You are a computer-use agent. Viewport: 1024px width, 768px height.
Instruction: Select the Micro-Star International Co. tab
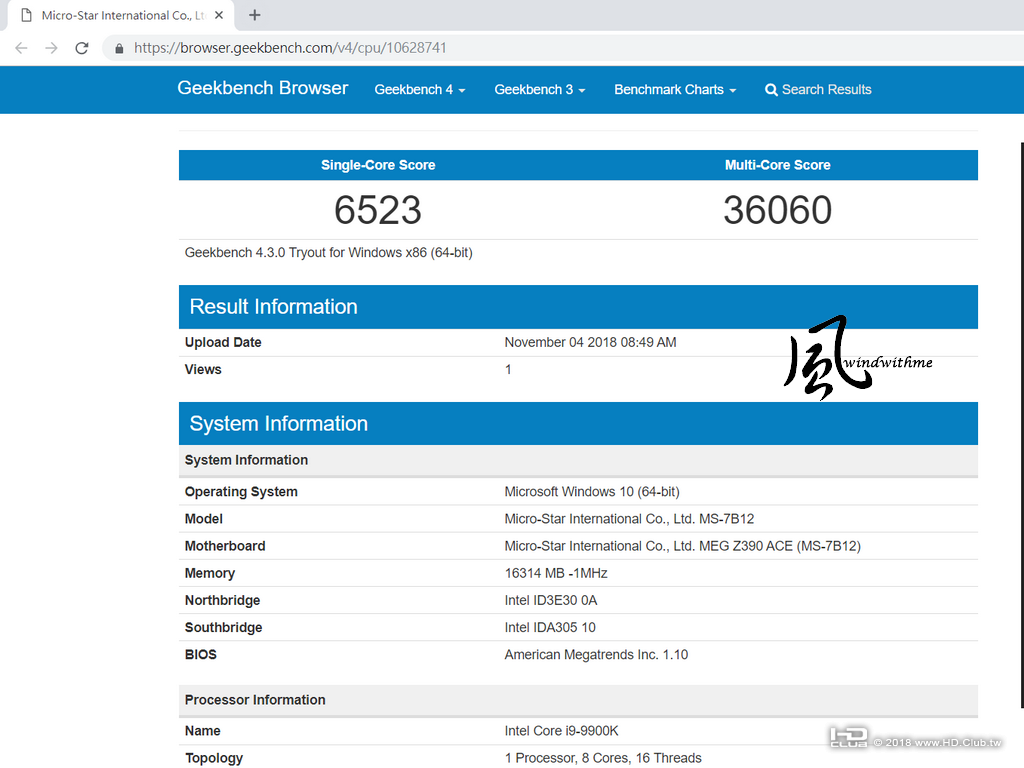pos(121,15)
